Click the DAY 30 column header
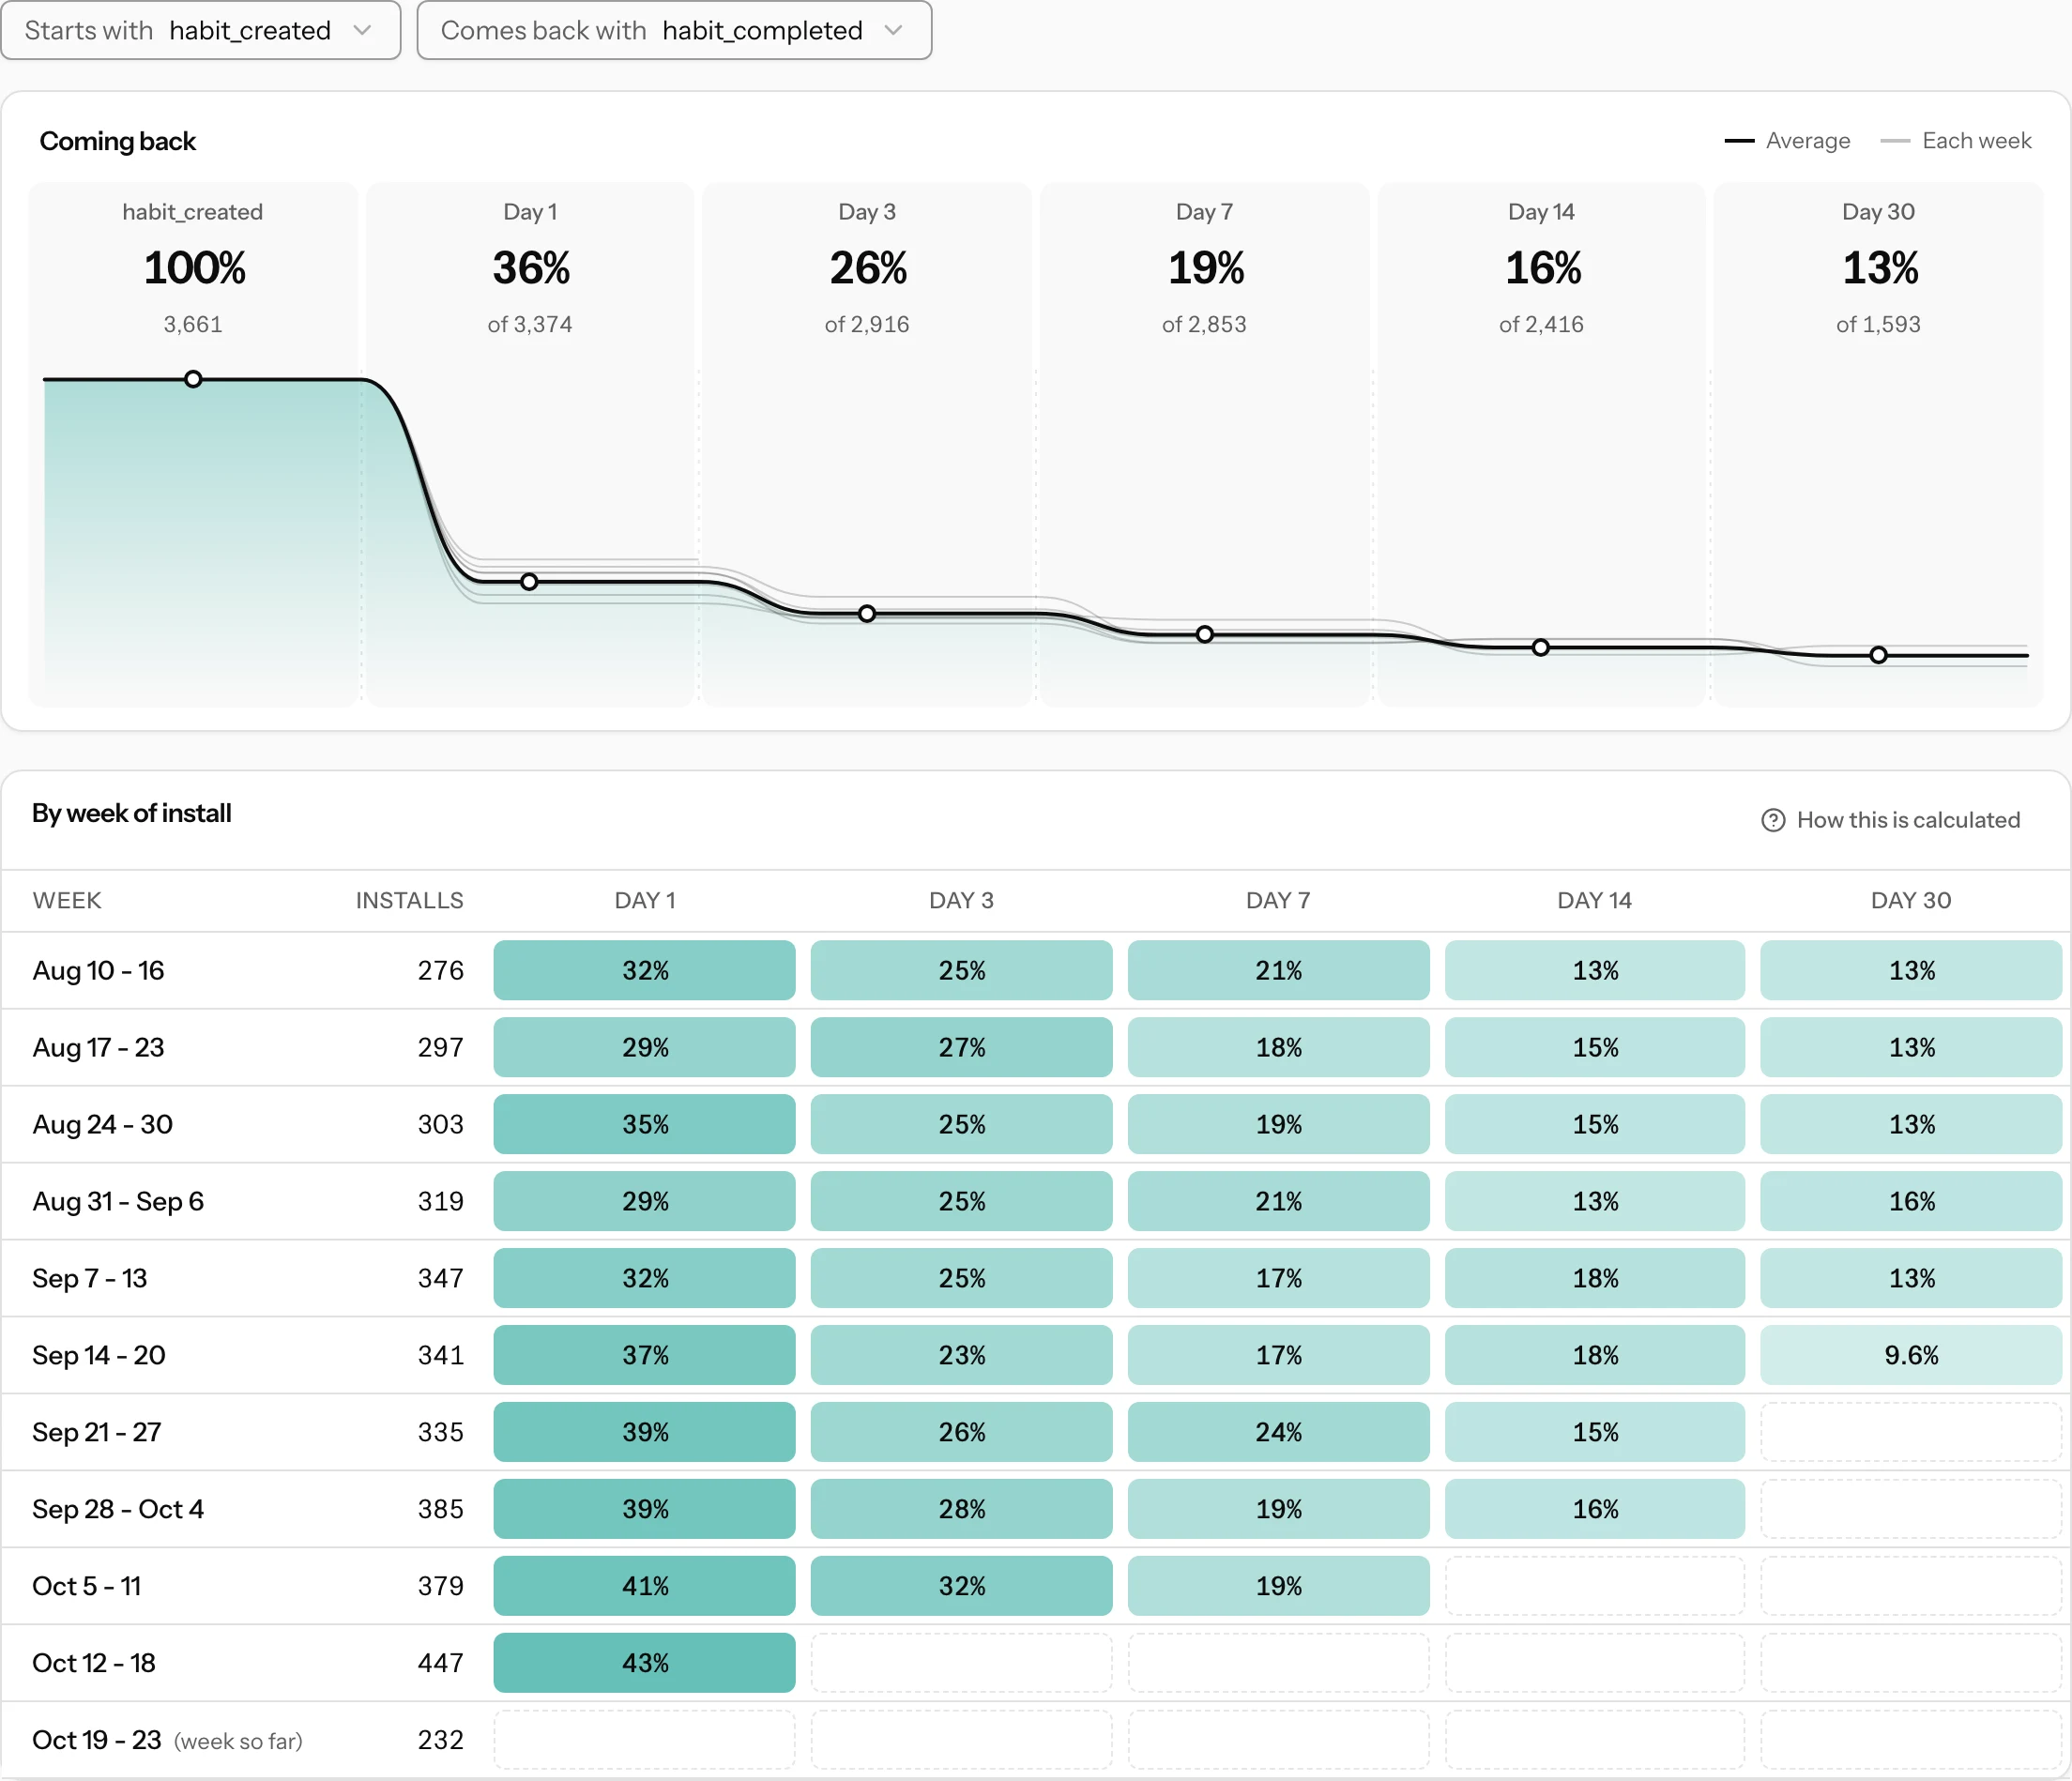This screenshot has width=2072, height=1781. click(x=1911, y=900)
